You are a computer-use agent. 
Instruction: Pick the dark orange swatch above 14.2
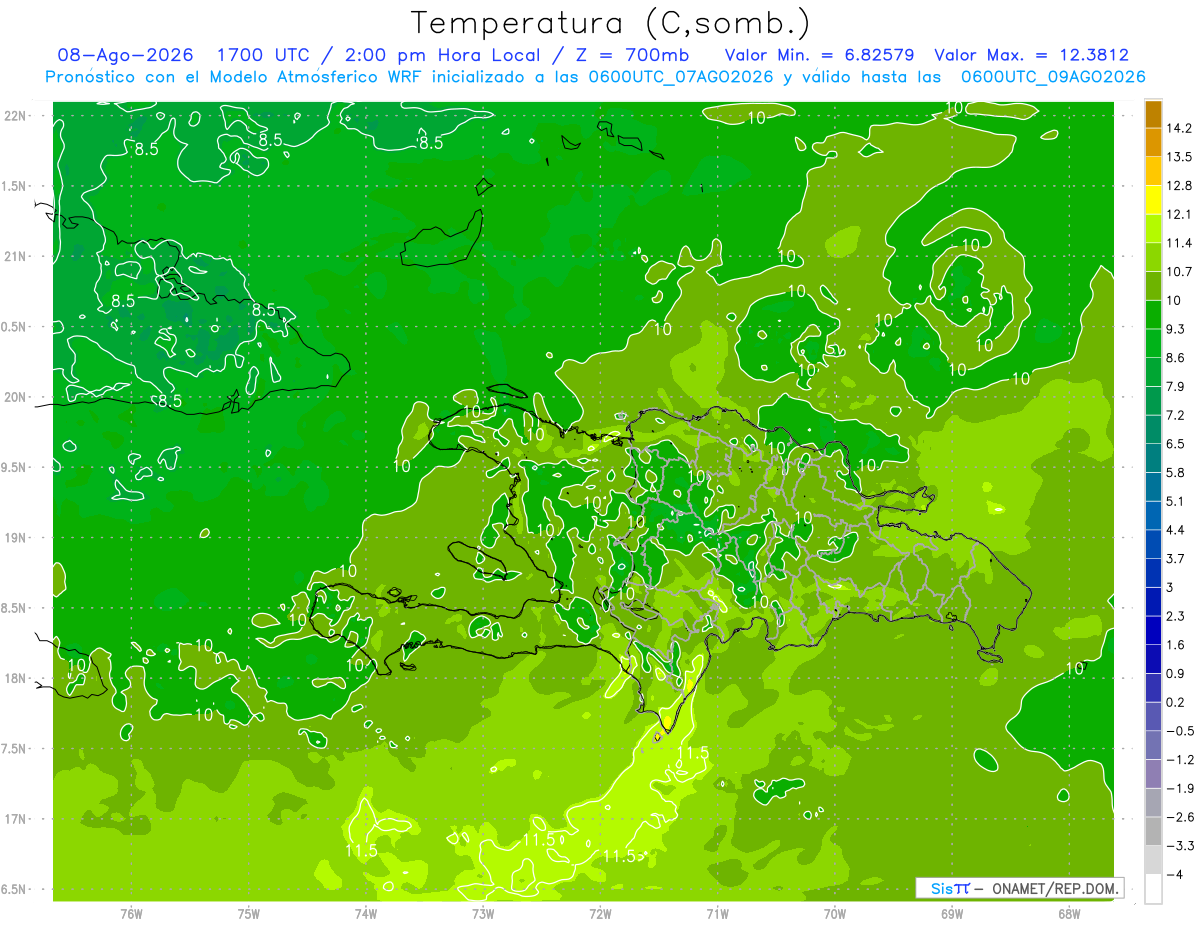pyautogui.click(x=1153, y=114)
